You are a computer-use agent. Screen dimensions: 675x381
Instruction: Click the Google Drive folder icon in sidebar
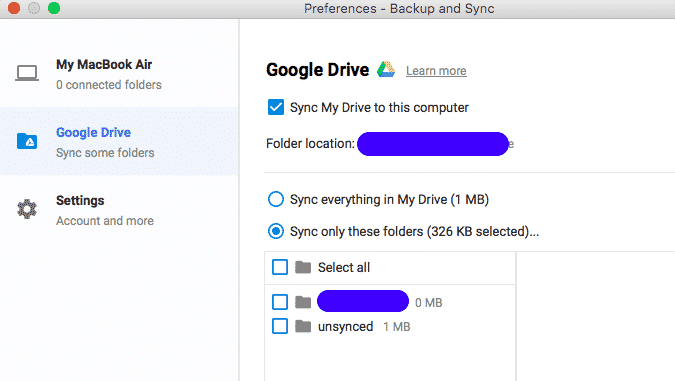[x=27, y=141]
